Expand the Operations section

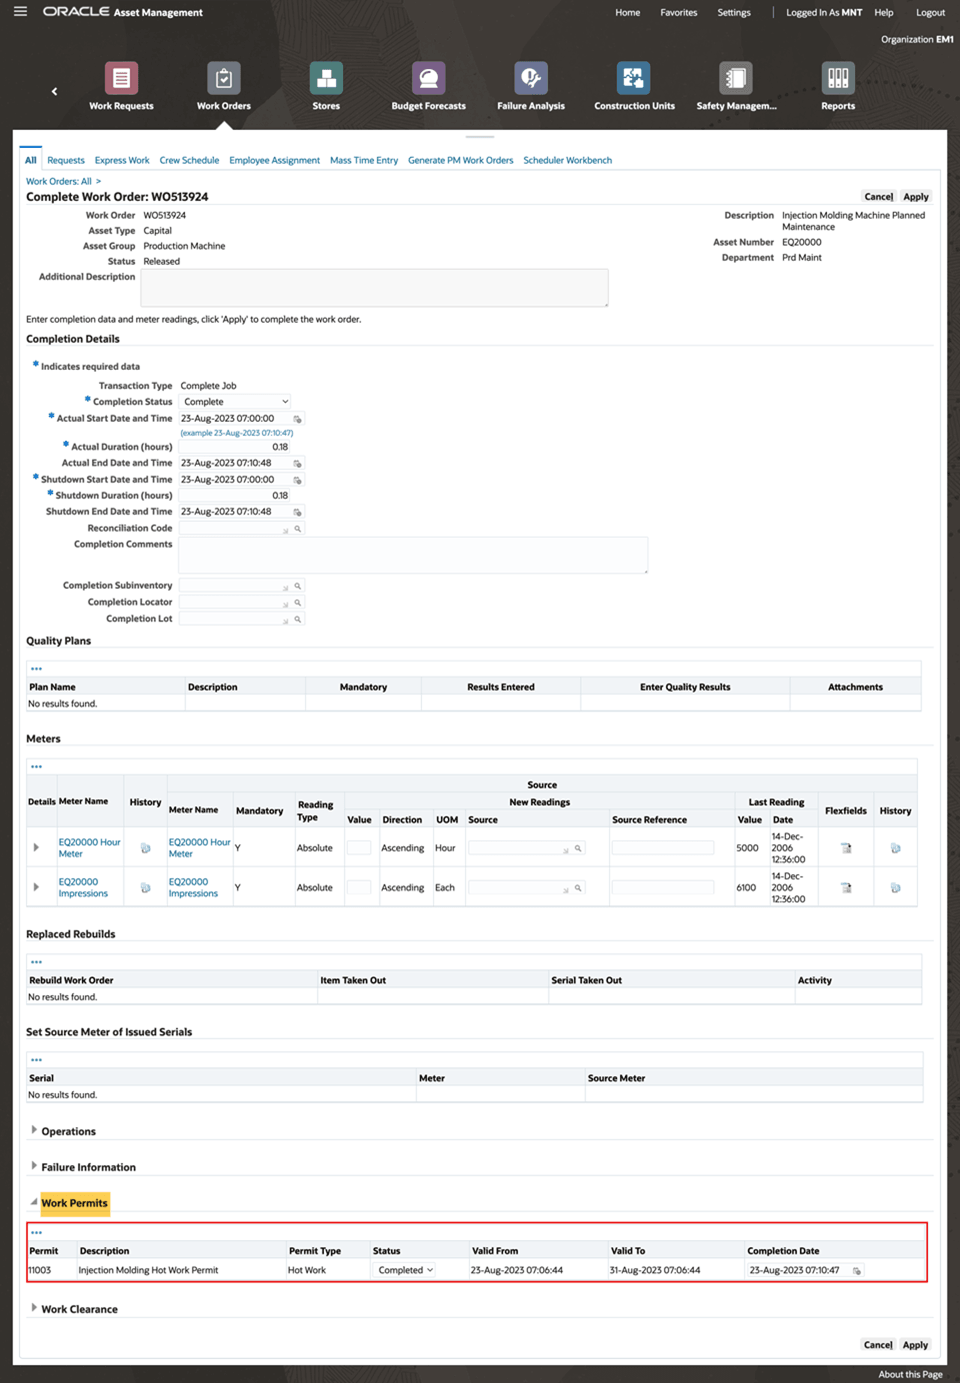pyautogui.click(x=34, y=1131)
